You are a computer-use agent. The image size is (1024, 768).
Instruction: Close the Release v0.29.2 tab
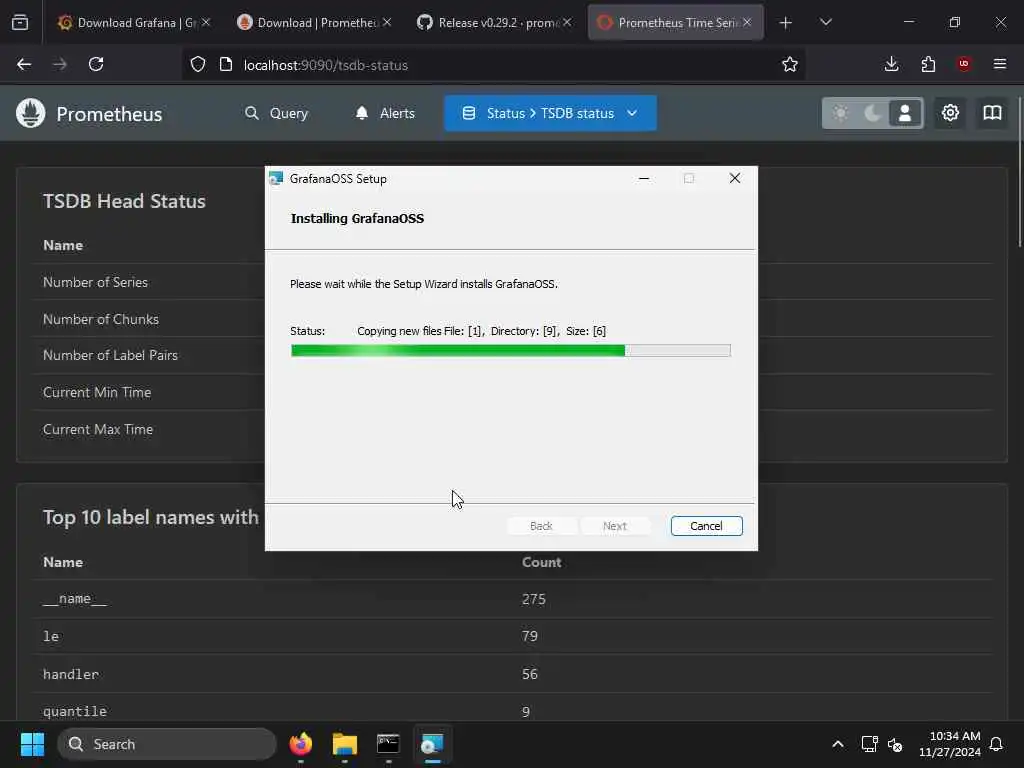pos(567,22)
